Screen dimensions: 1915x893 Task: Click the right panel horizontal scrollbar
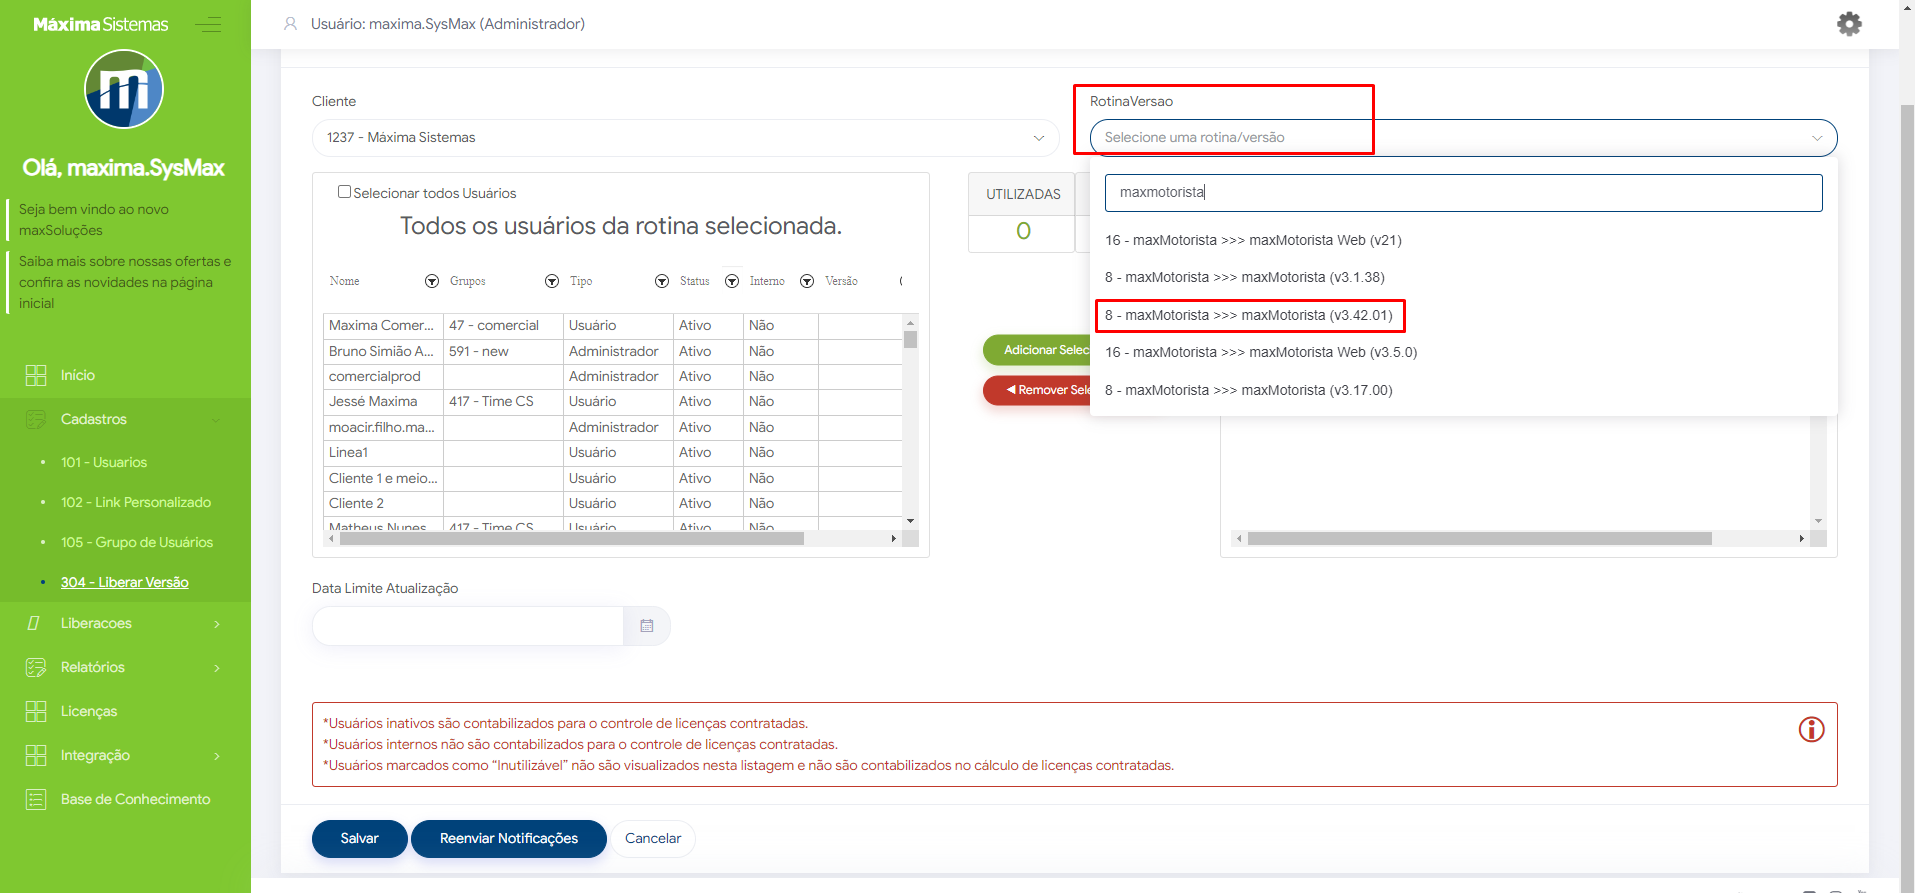click(1480, 539)
